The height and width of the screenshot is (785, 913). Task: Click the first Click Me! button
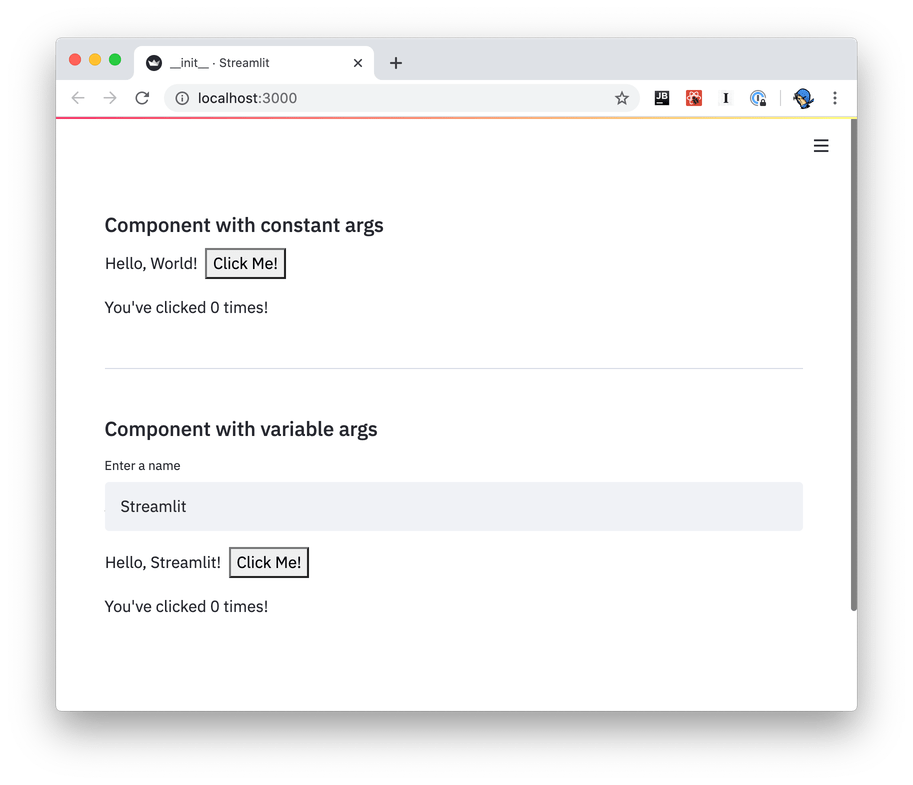click(x=245, y=263)
